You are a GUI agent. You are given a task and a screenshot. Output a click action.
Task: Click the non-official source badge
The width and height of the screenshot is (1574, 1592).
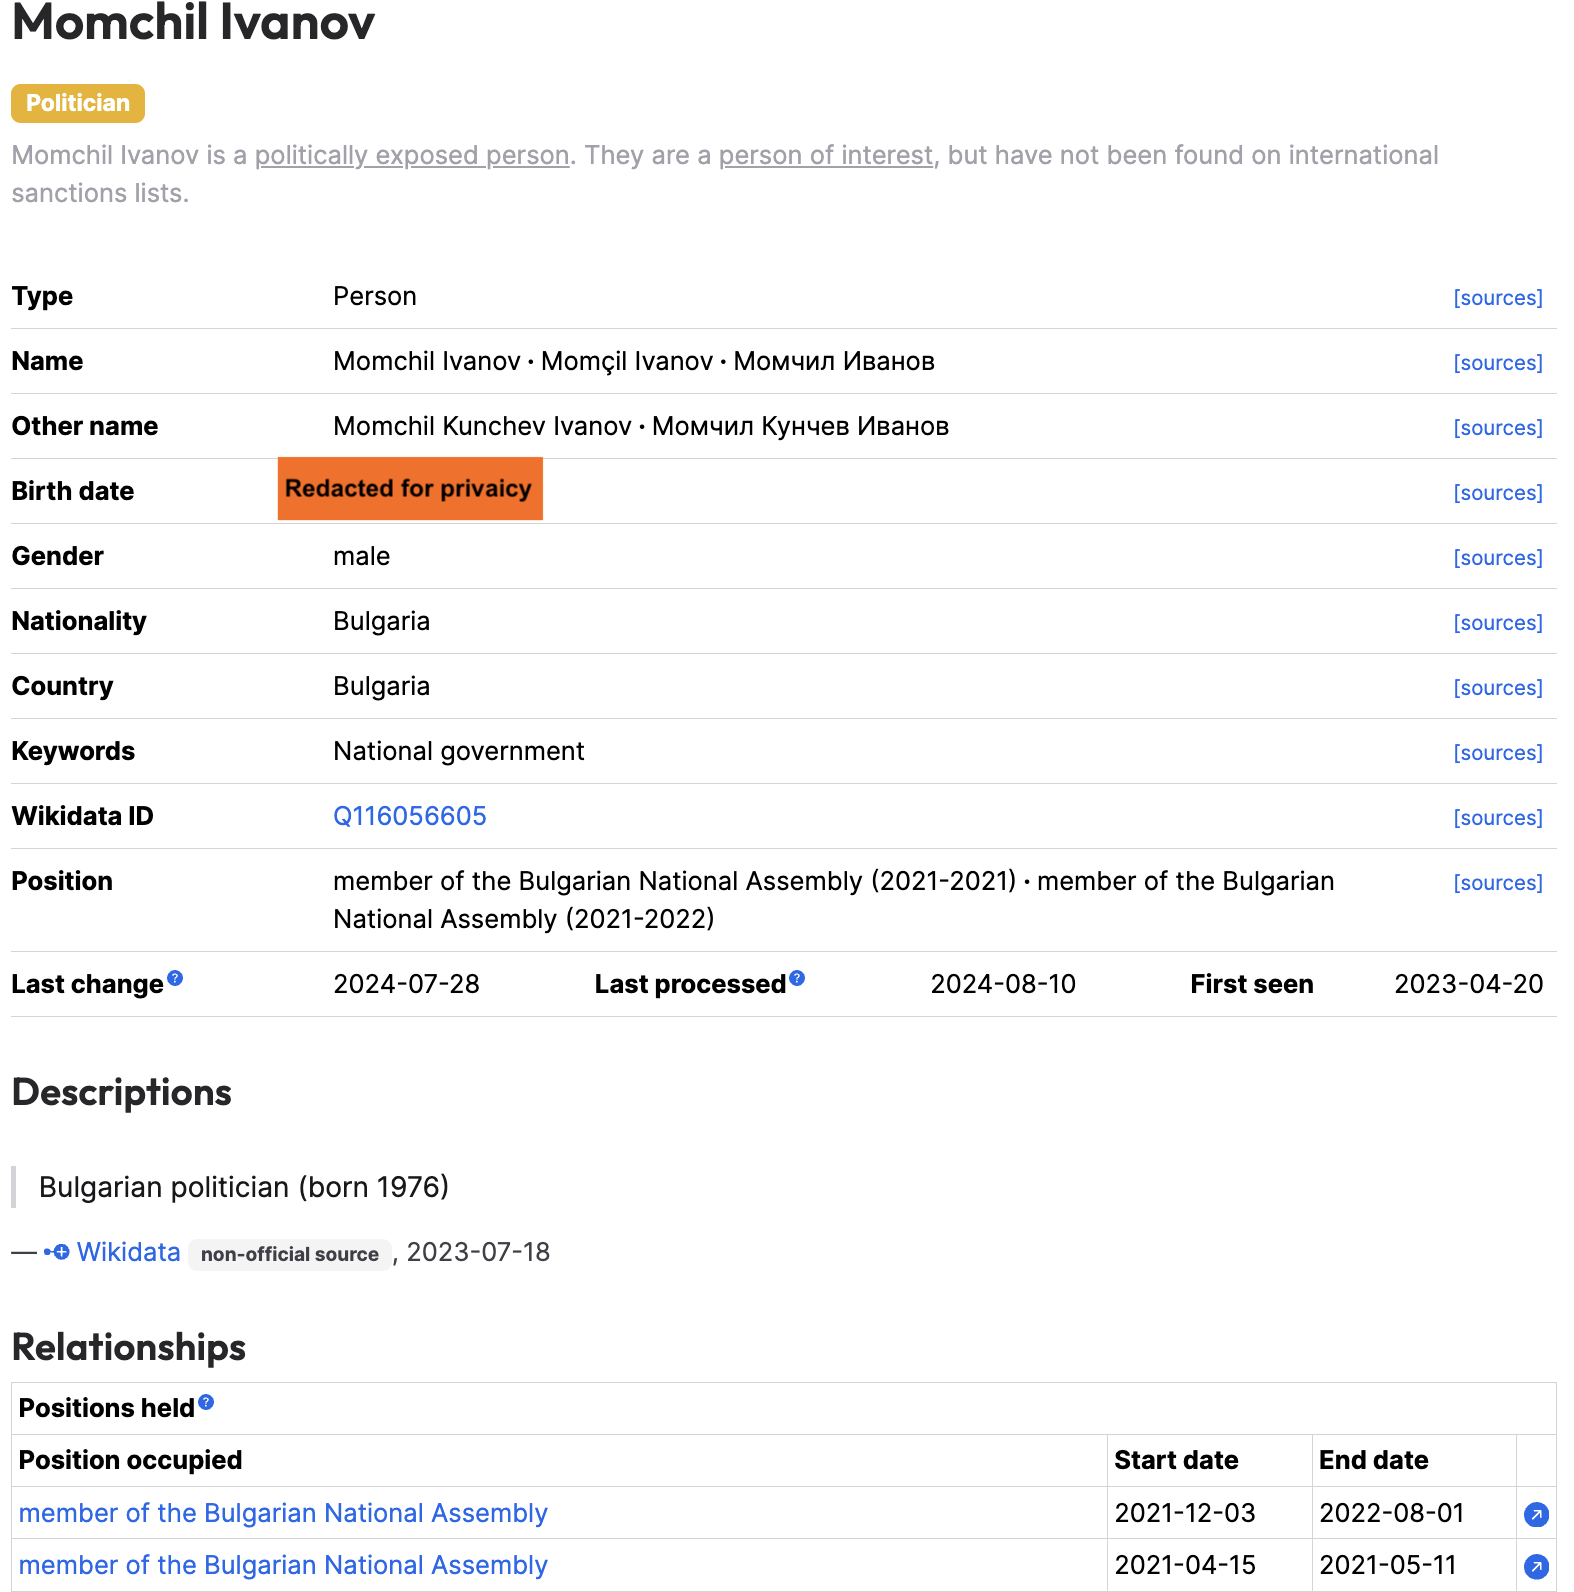point(290,1254)
